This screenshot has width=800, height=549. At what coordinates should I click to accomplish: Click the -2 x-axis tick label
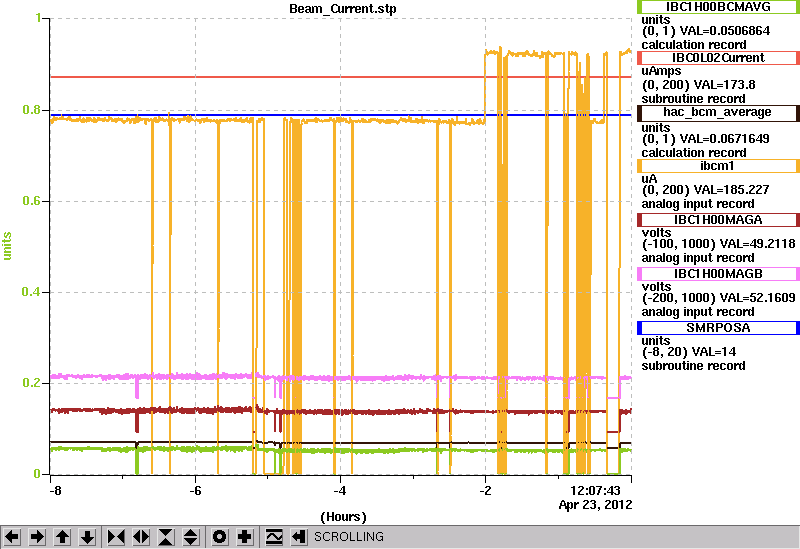(x=485, y=491)
